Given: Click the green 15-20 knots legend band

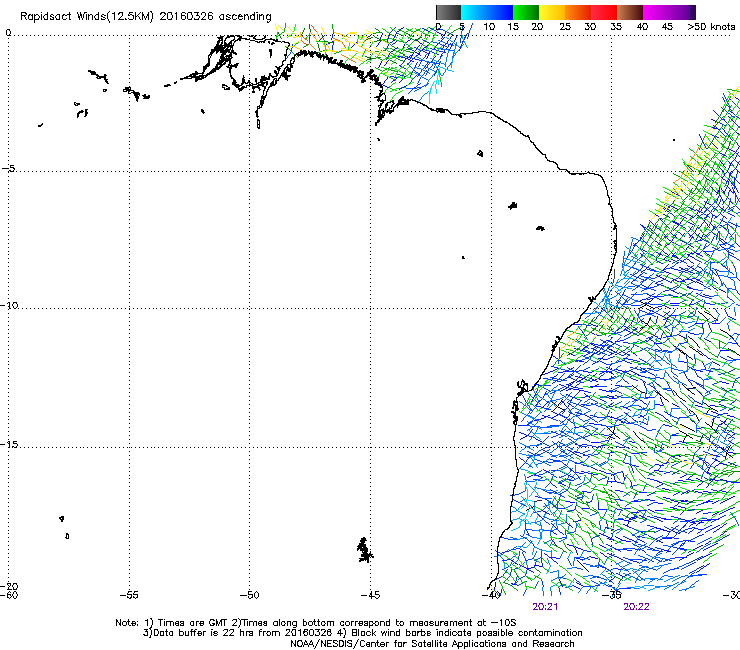Looking at the screenshot, I should pos(526,12).
